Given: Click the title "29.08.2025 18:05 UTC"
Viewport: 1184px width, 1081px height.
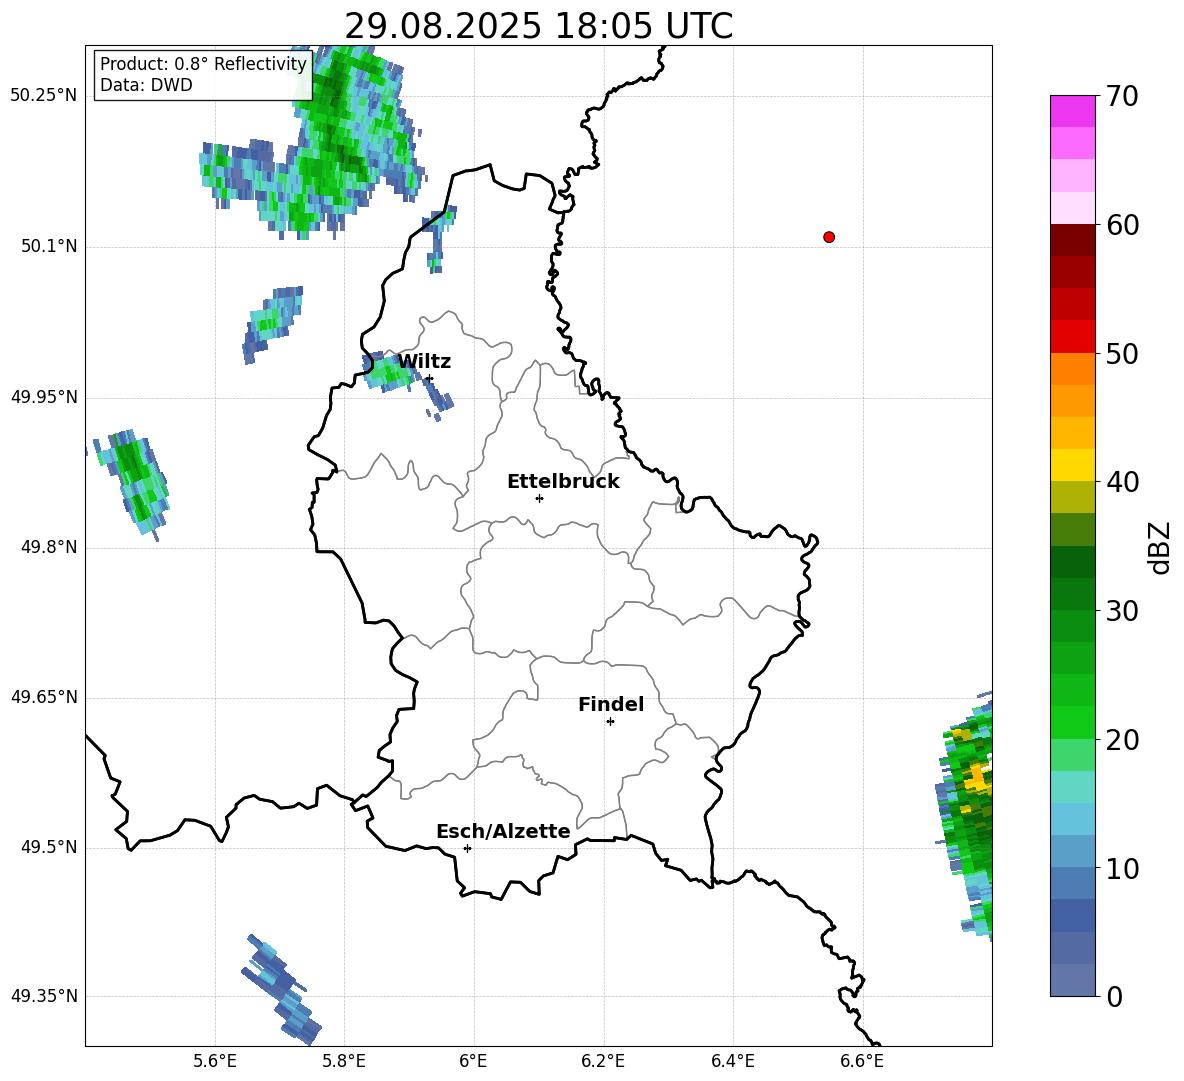Looking at the screenshot, I should [x=538, y=26].
